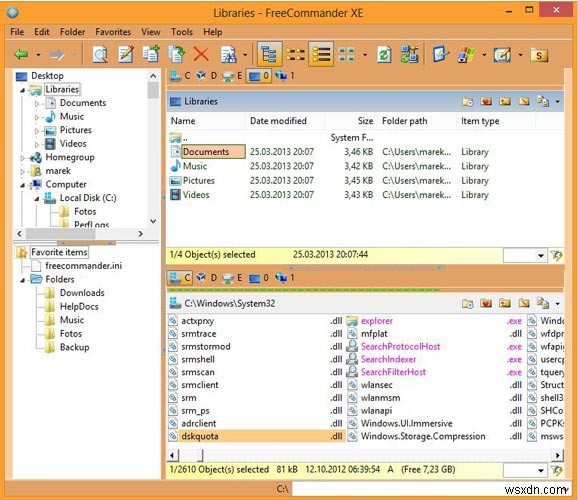The width and height of the screenshot is (578, 500).
Task: Click the filter icon in Libraries status bar
Action: 556,255
